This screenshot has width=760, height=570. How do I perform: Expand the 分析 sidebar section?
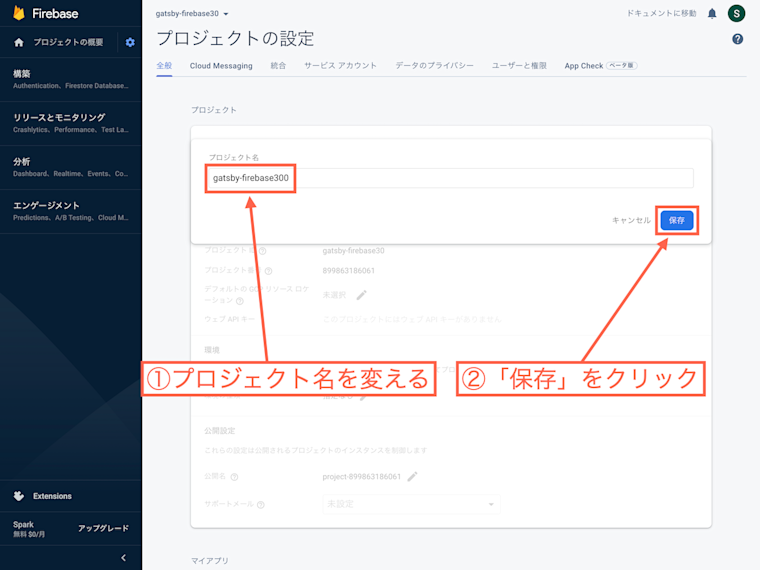pyautogui.click(x=71, y=167)
